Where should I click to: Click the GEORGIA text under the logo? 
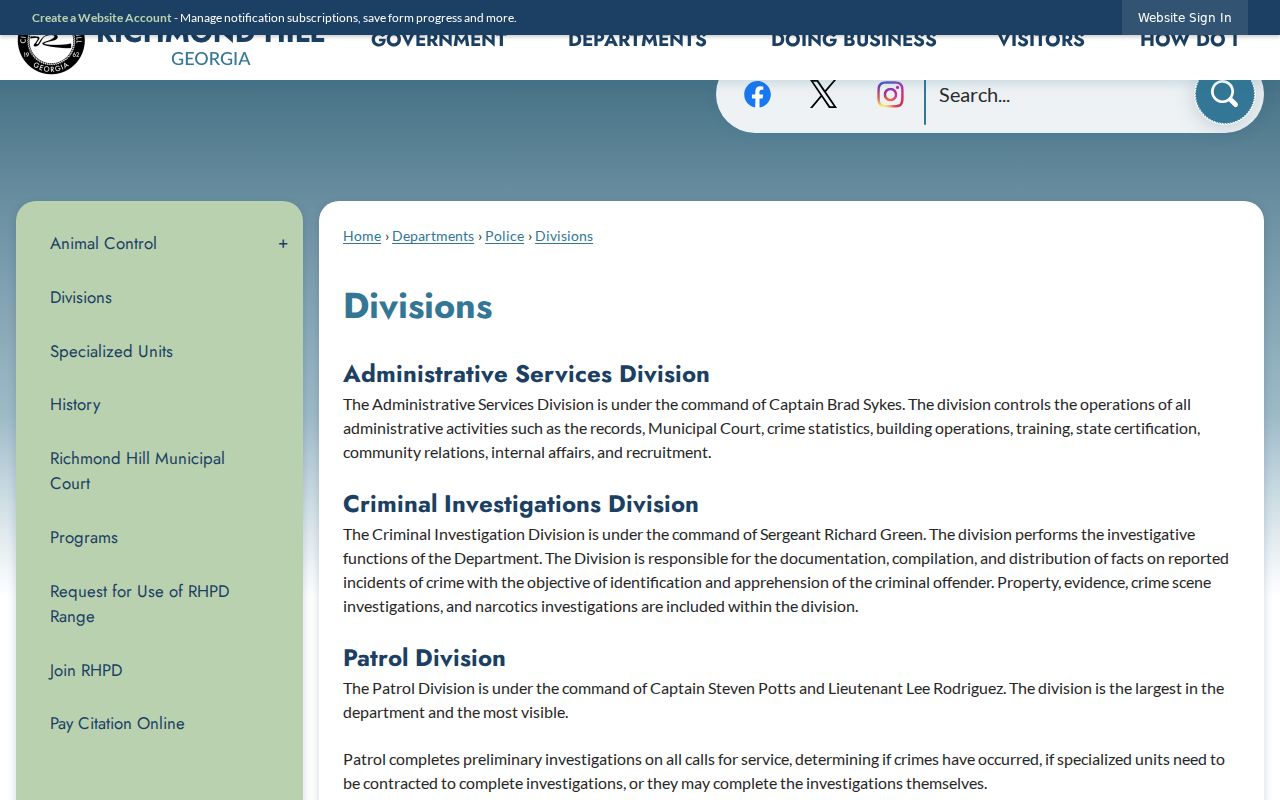[x=211, y=59]
